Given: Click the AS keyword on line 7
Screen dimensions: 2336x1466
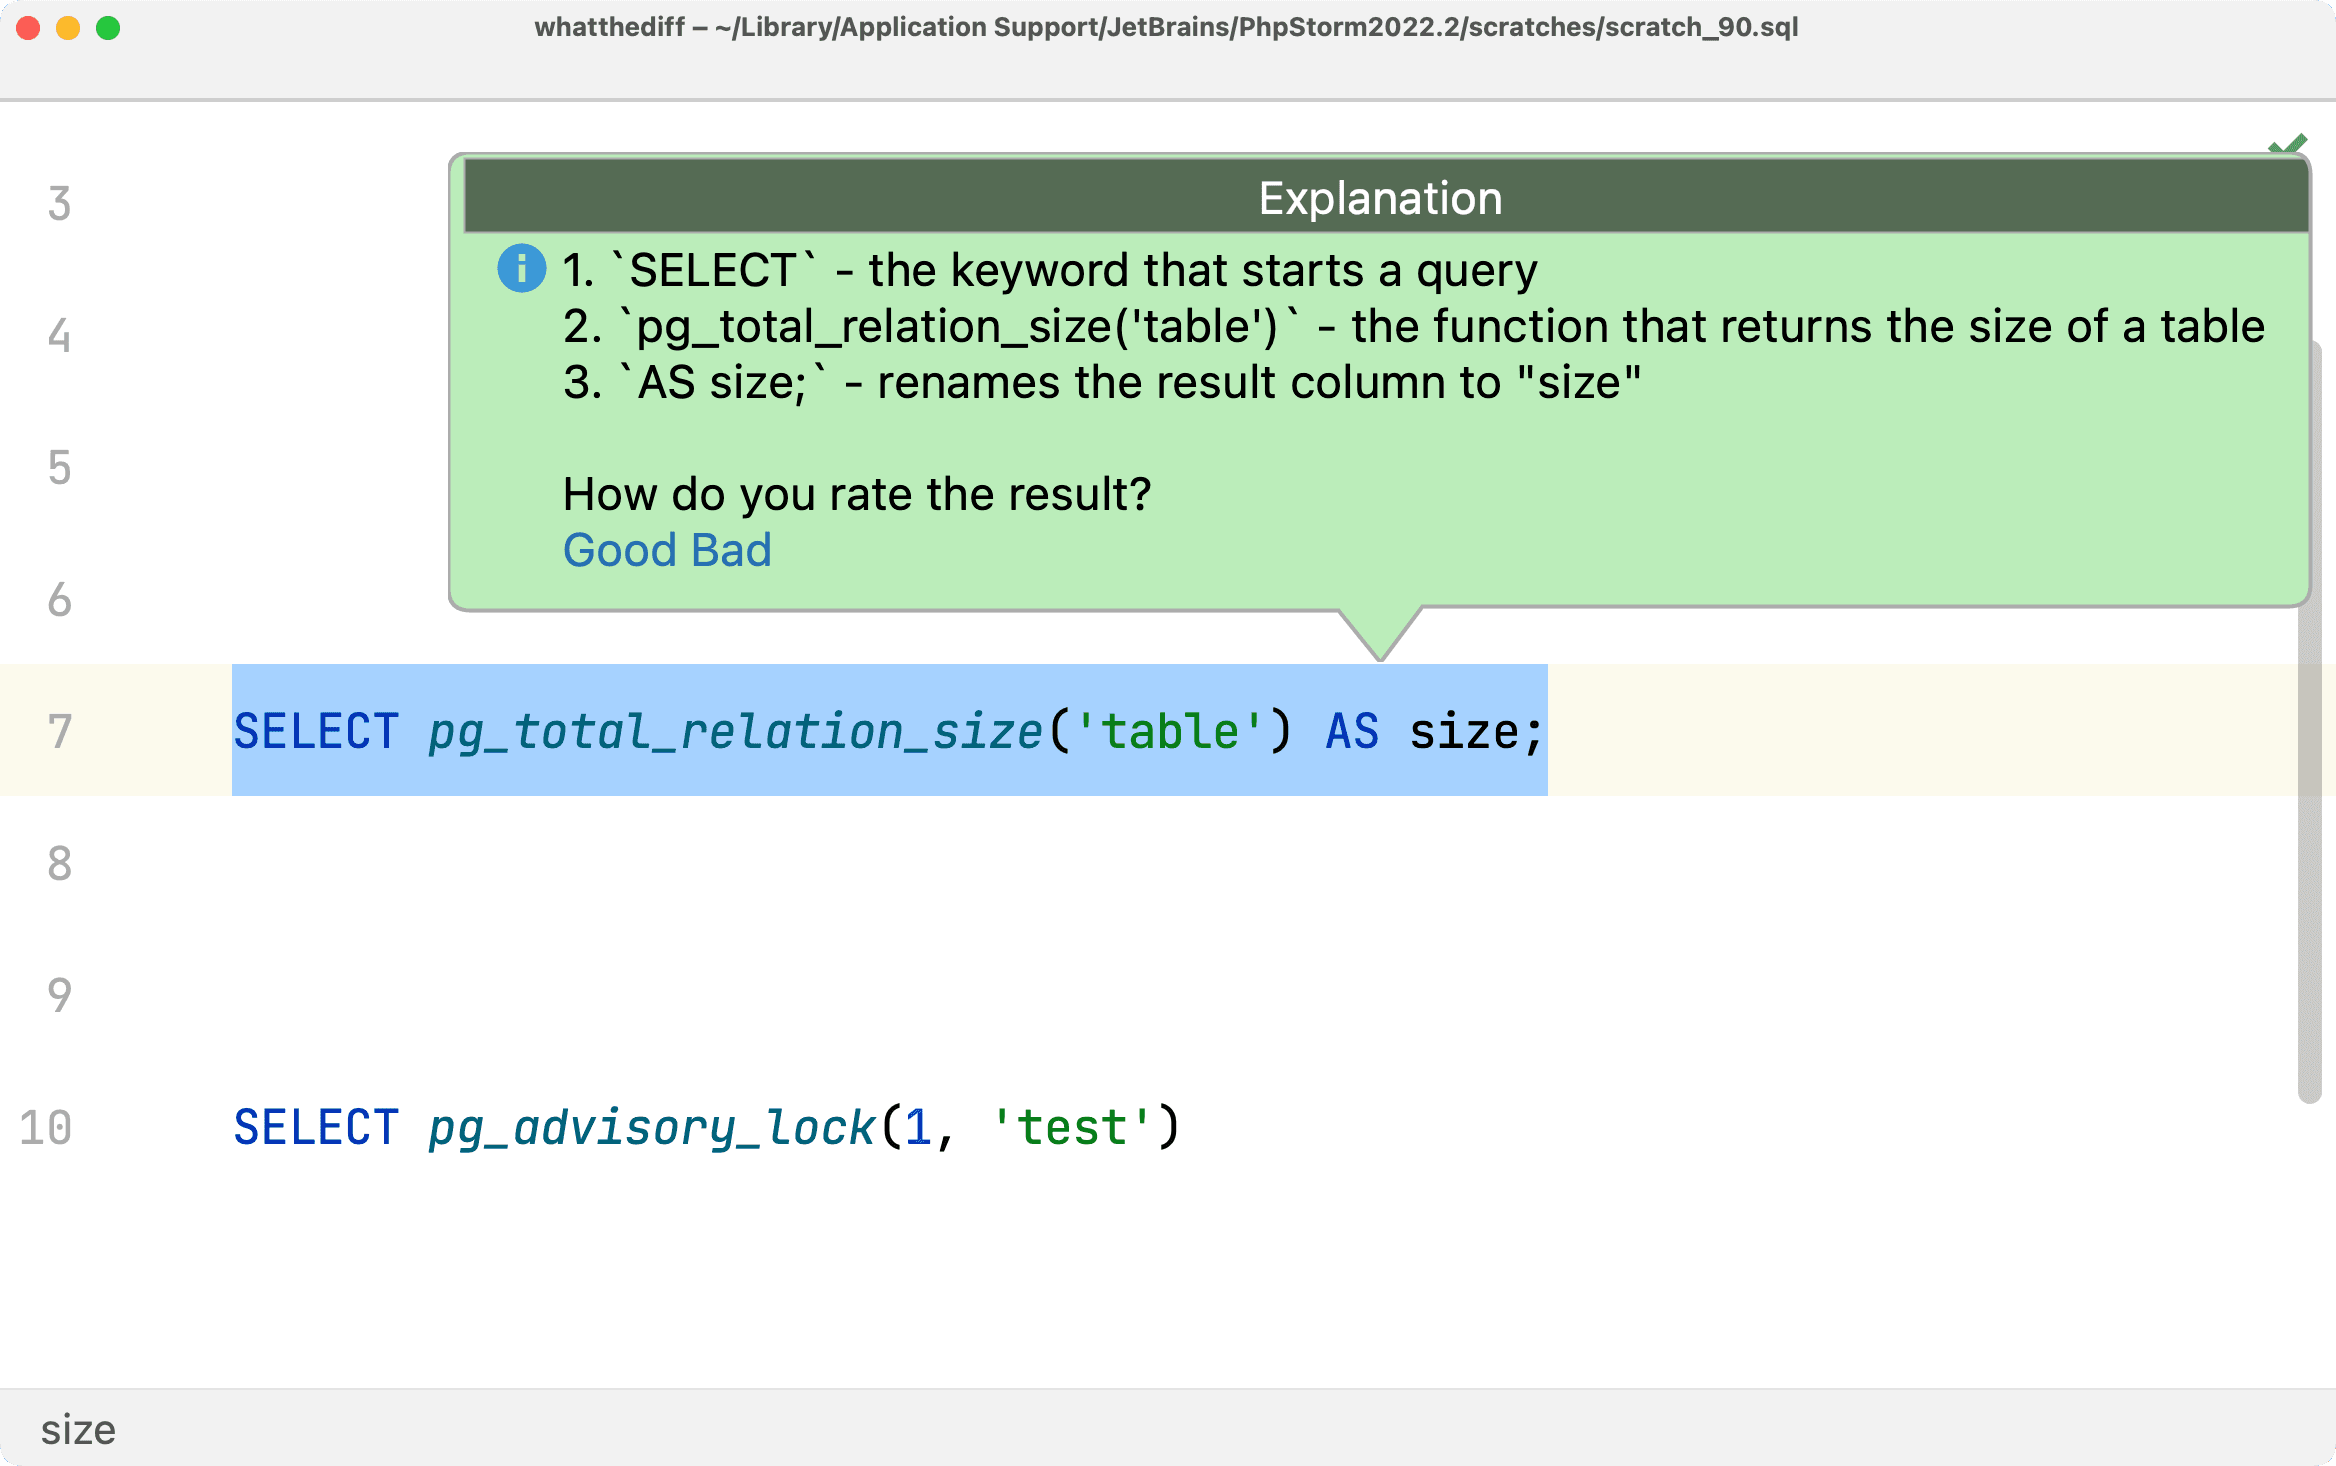Looking at the screenshot, I should (1352, 732).
